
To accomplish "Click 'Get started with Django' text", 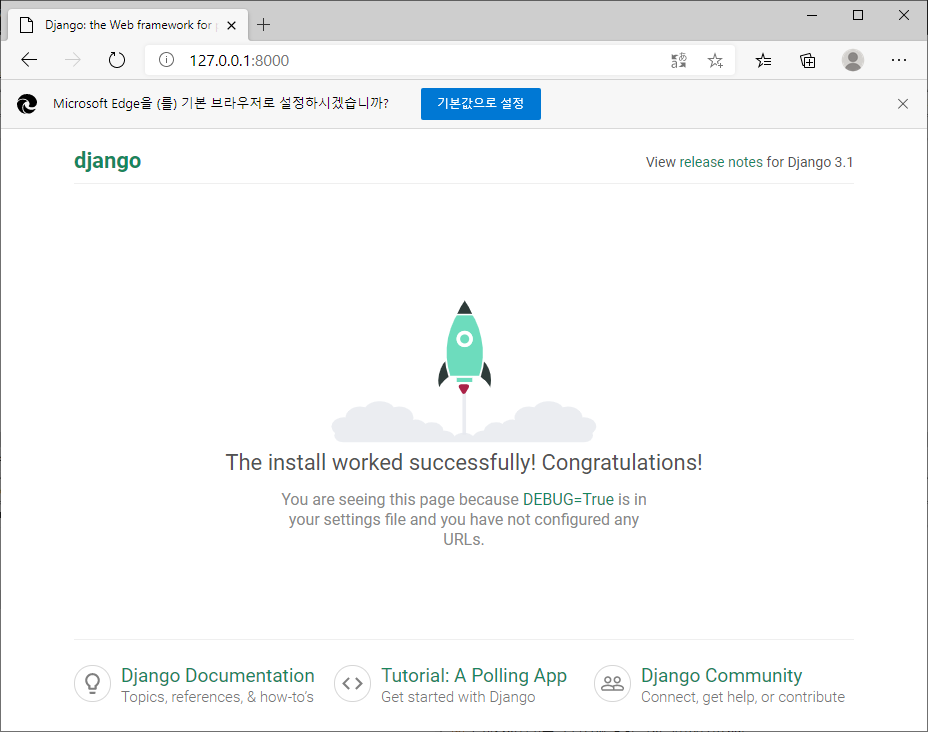I will click(458, 697).
